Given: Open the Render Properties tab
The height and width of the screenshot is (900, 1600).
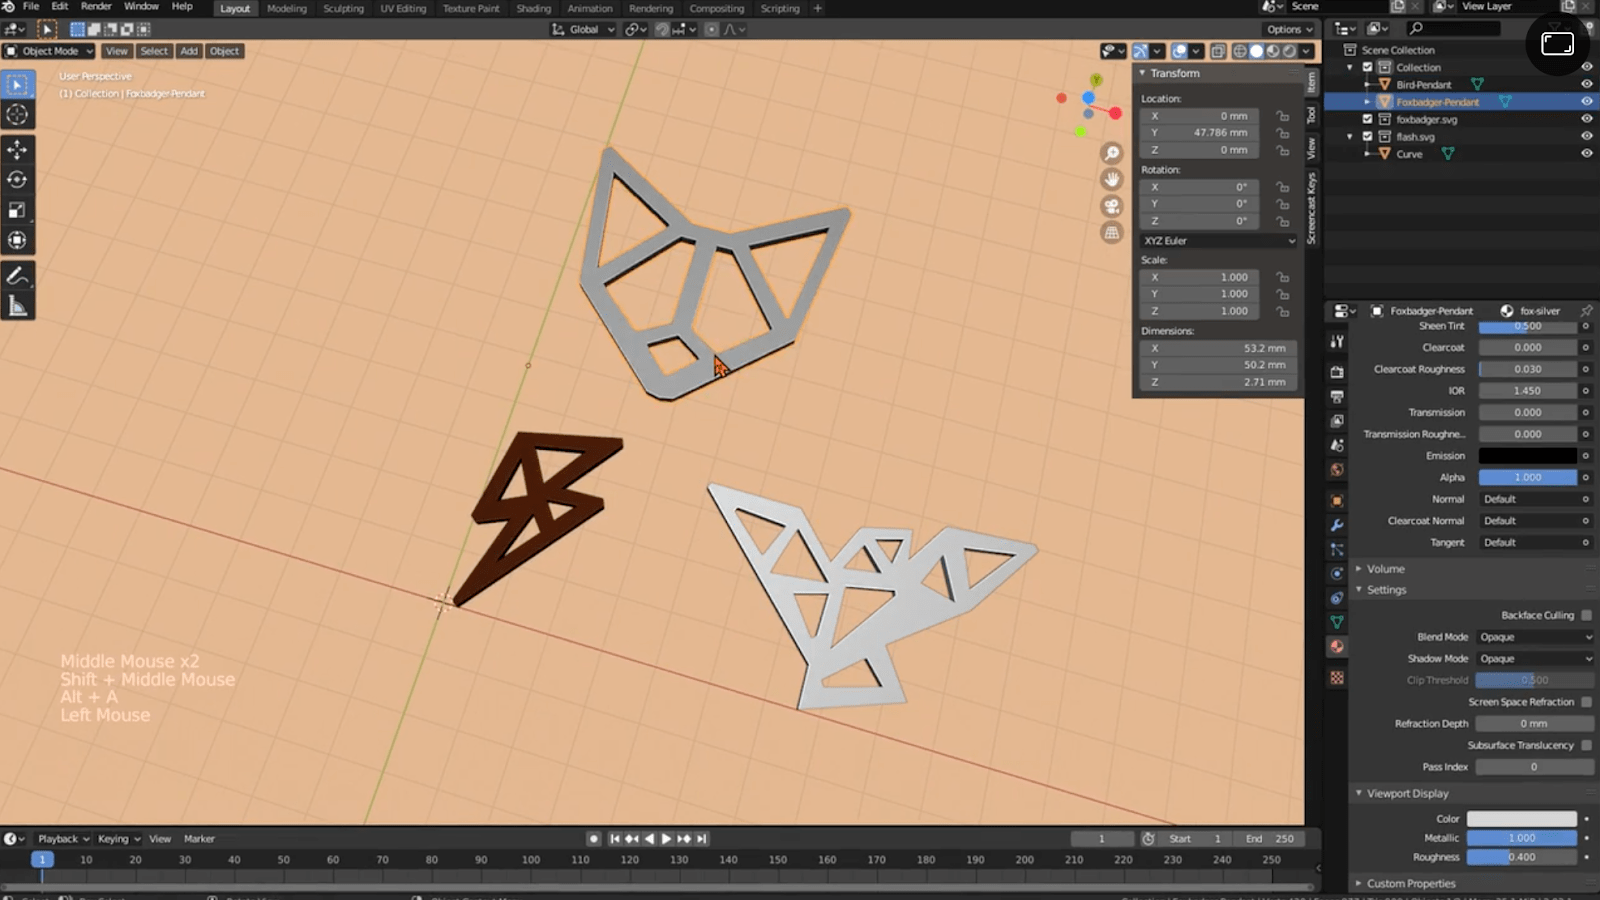Looking at the screenshot, I should [x=1337, y=370].
